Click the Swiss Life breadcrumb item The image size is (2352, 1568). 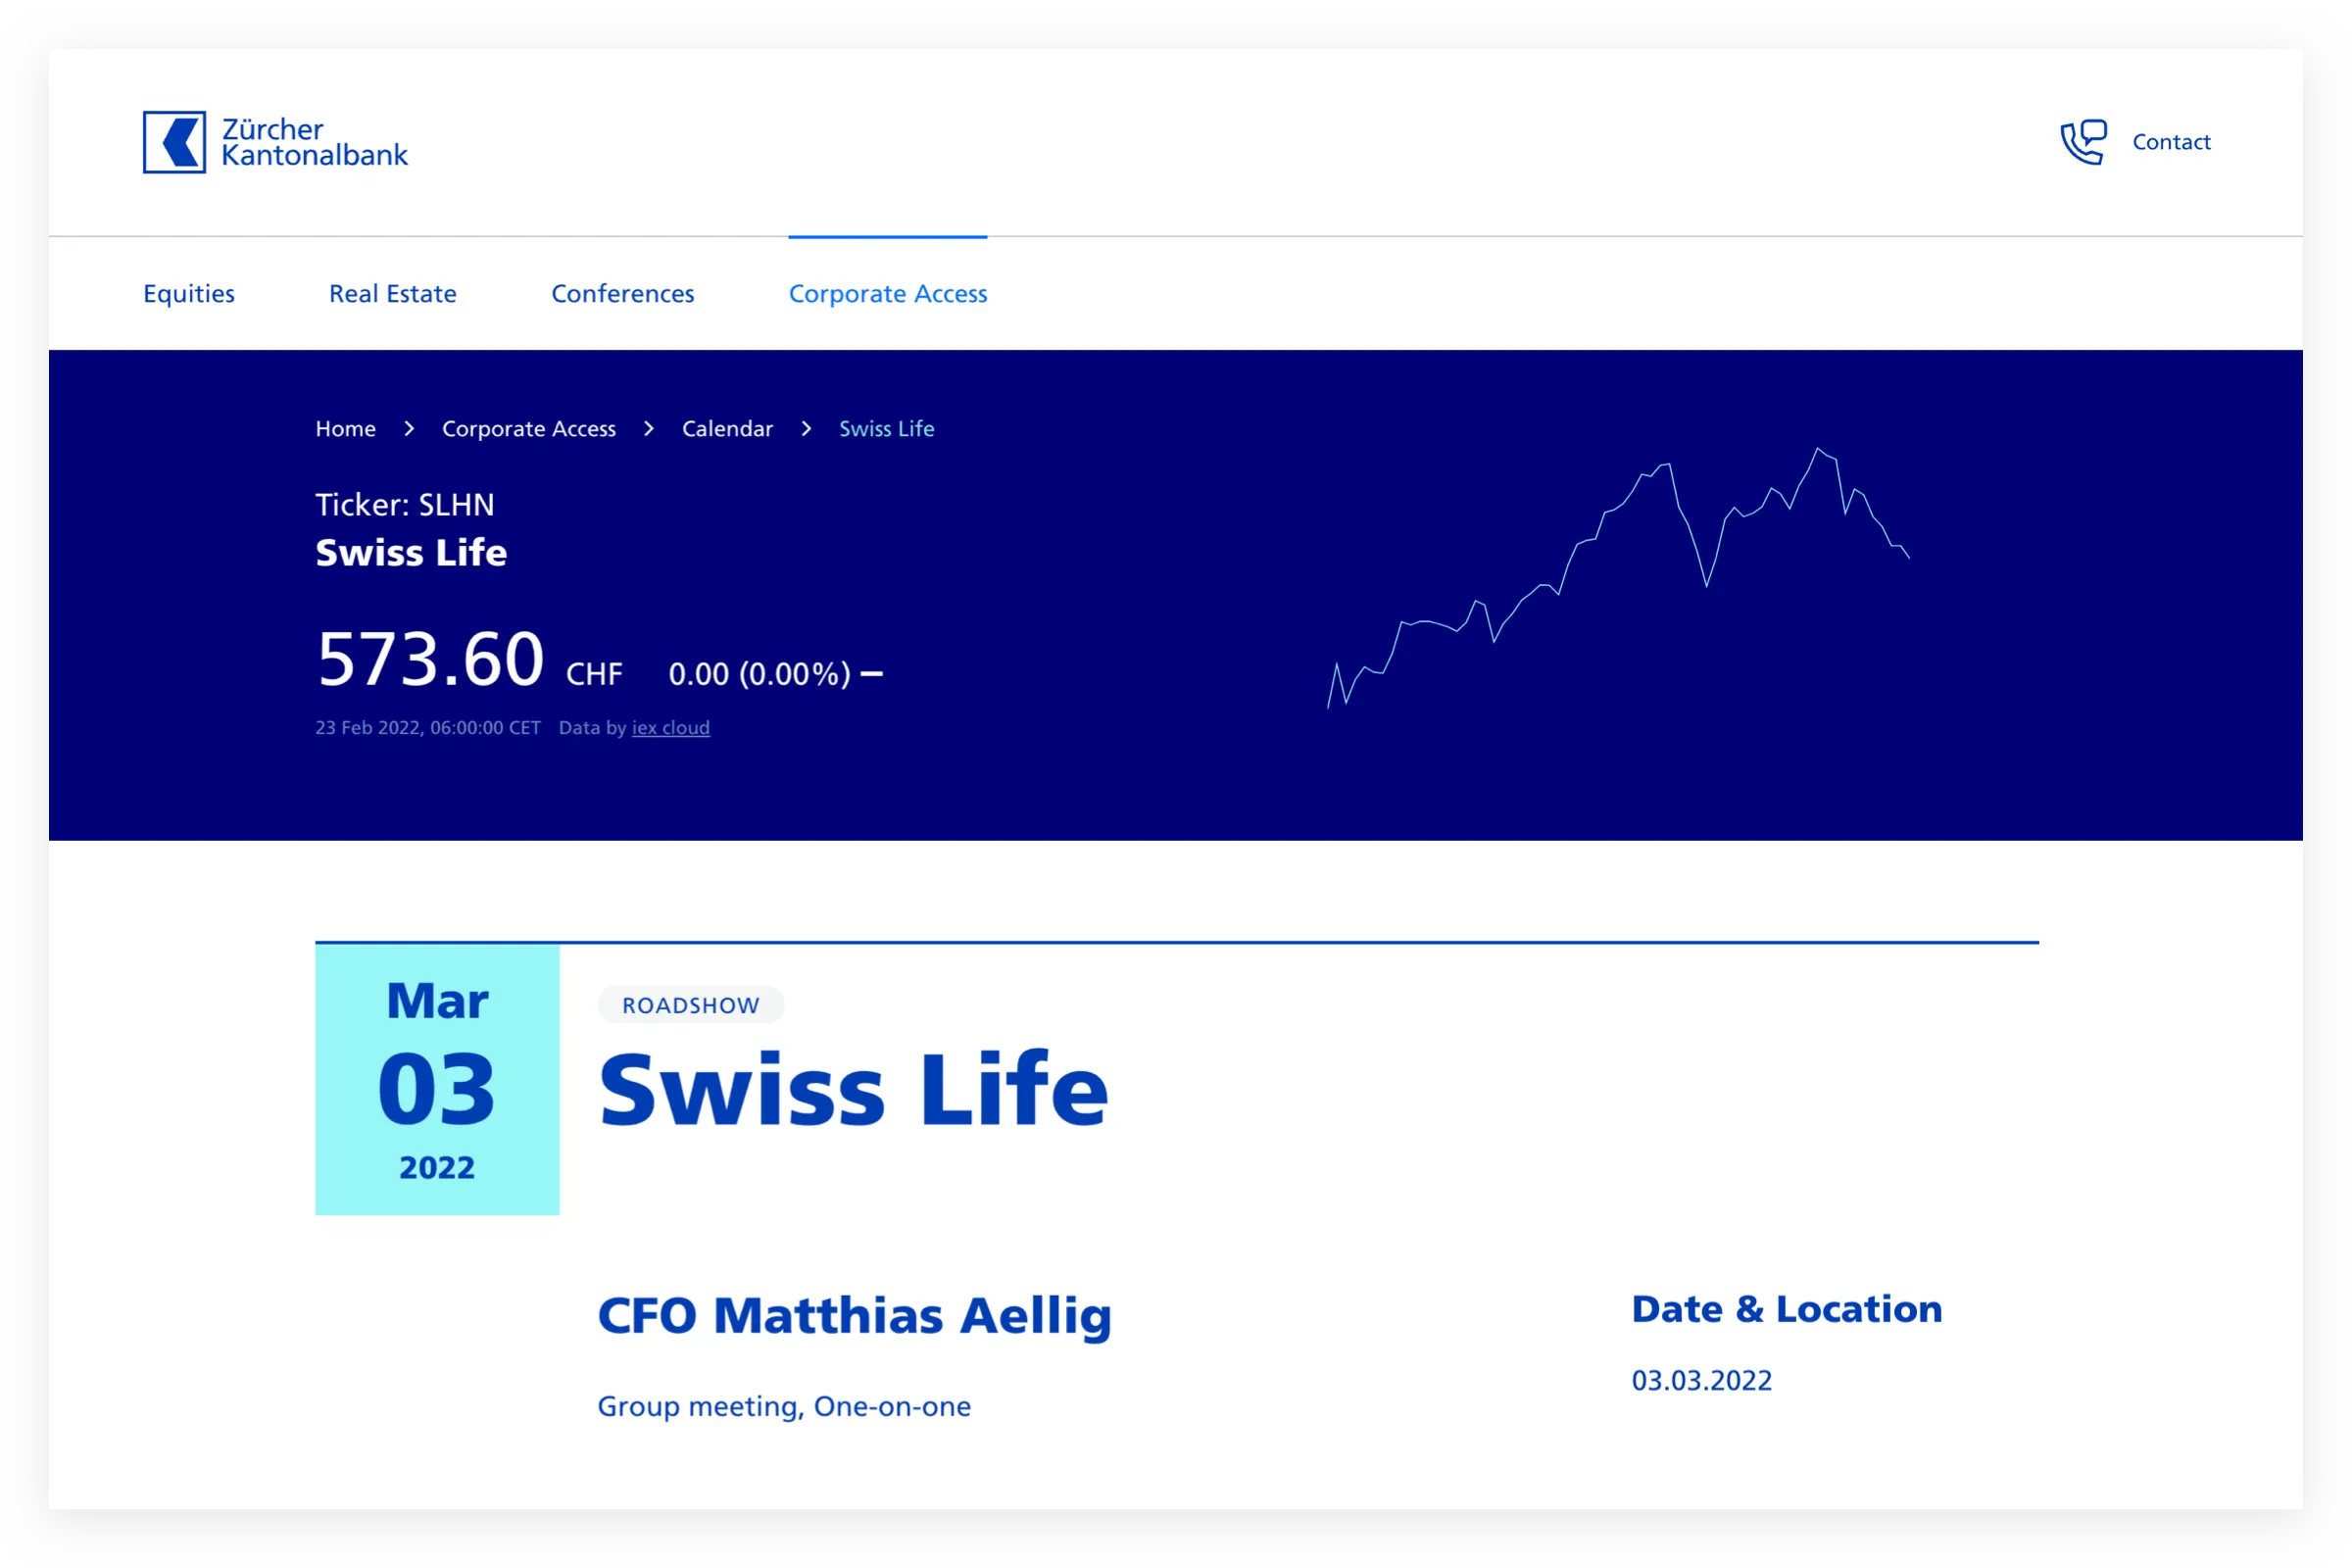click(x=886, y=429)
